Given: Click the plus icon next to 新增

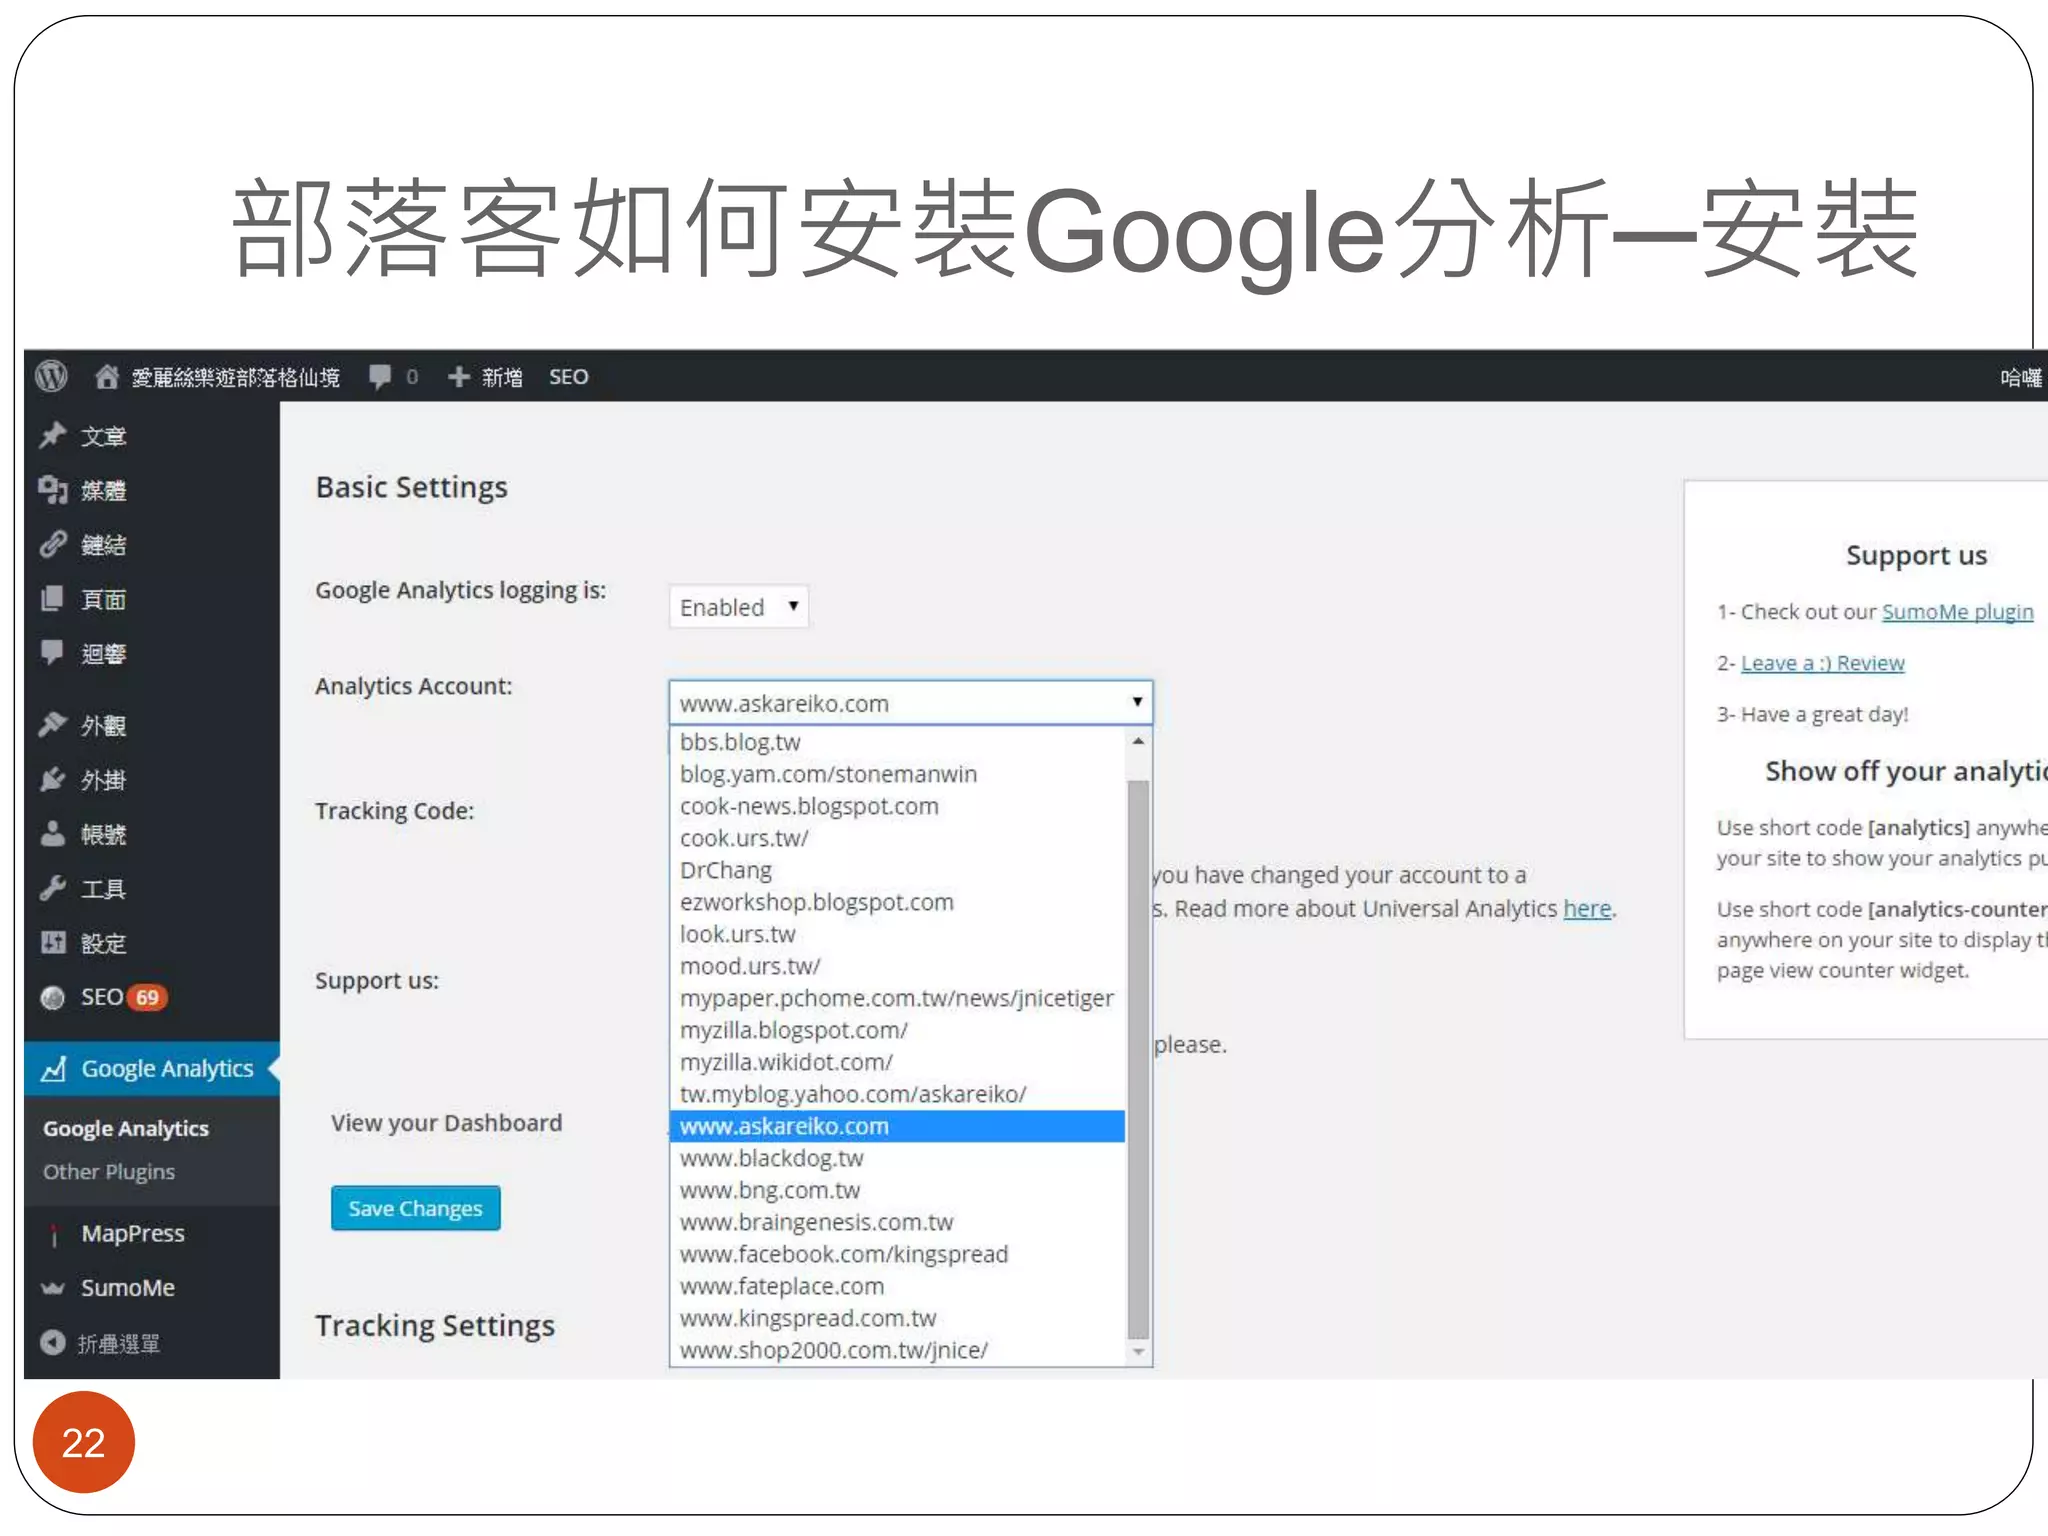Looking at the screenshot, I should (x=459, y=377).
